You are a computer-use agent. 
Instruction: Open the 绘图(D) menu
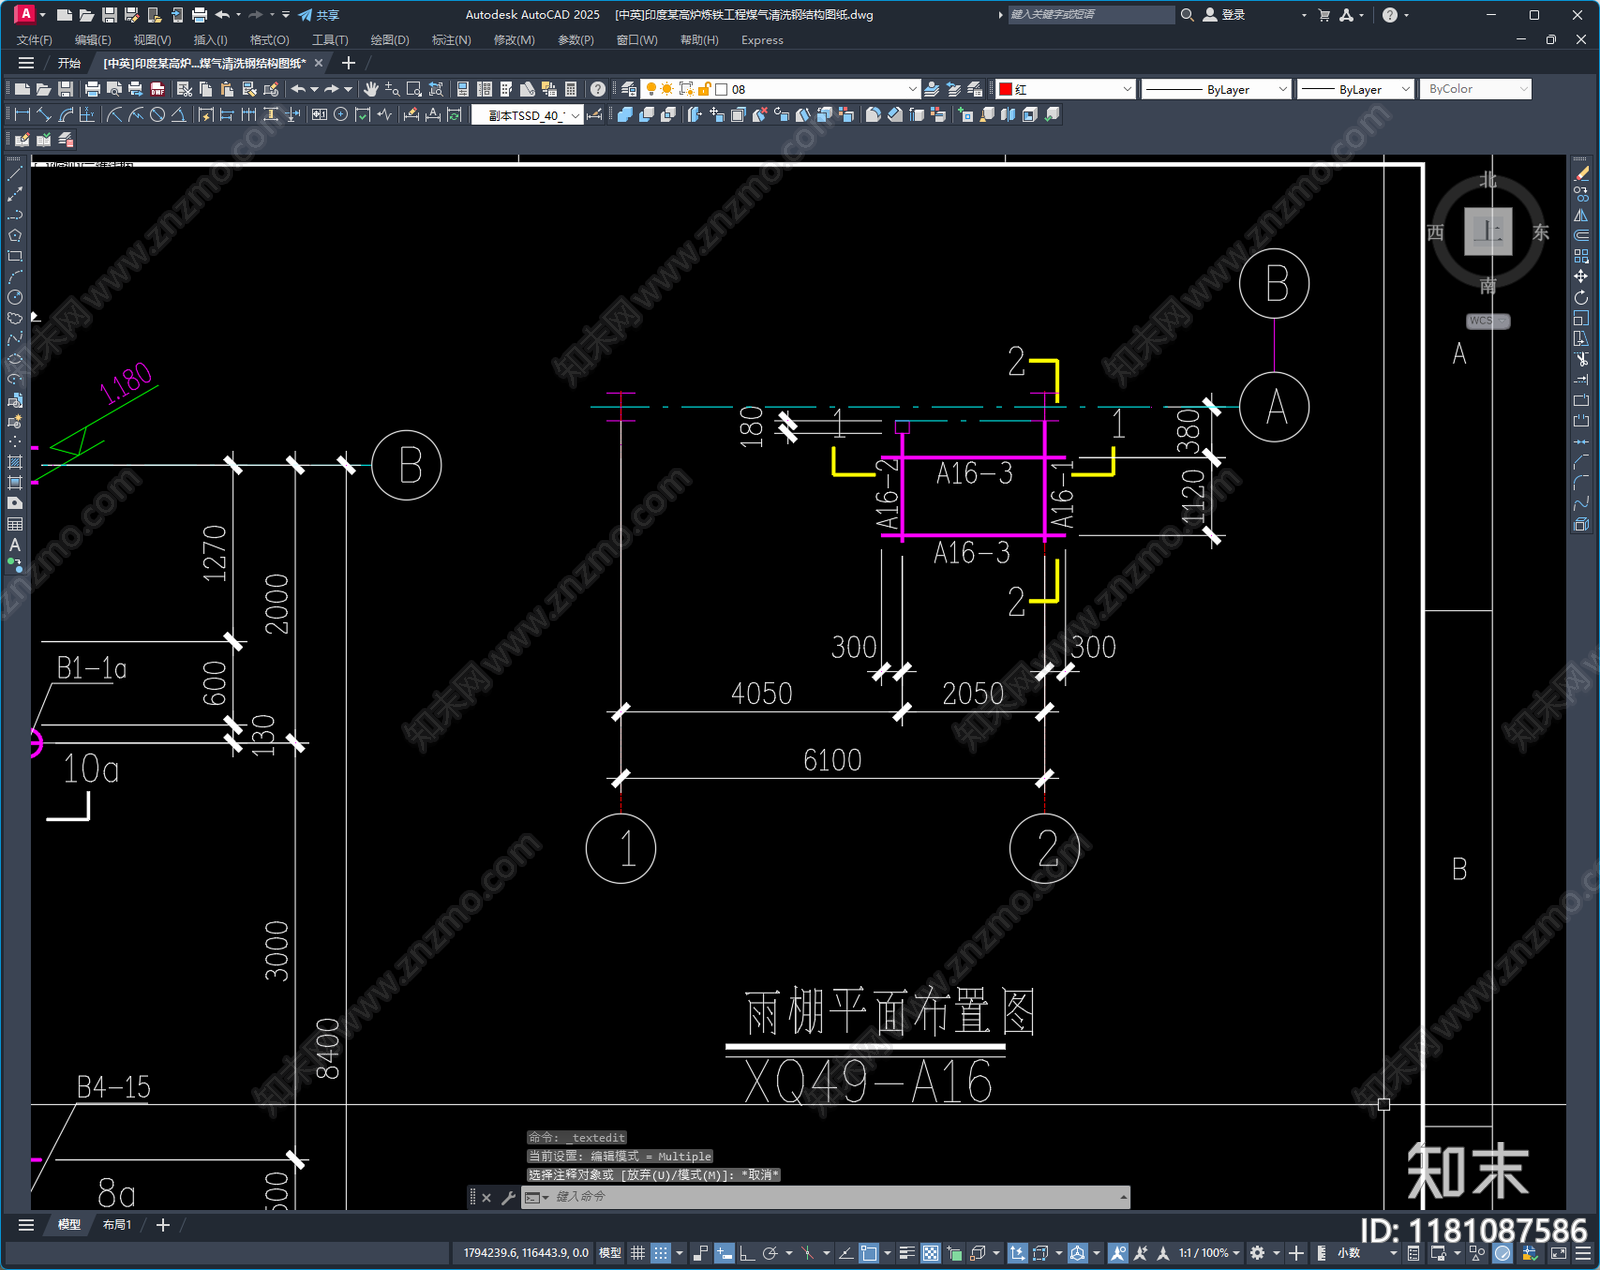pyautogui.click(x=390, y=40)
